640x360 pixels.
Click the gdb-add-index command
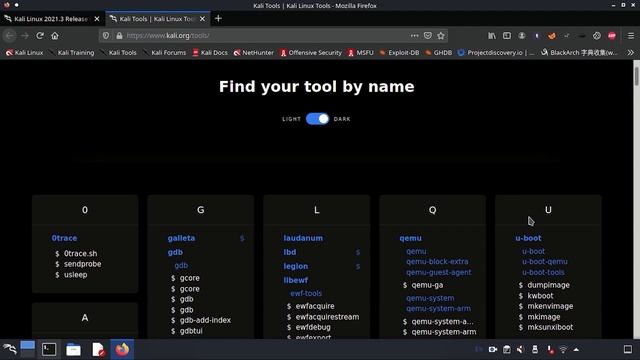pos(205,320)
